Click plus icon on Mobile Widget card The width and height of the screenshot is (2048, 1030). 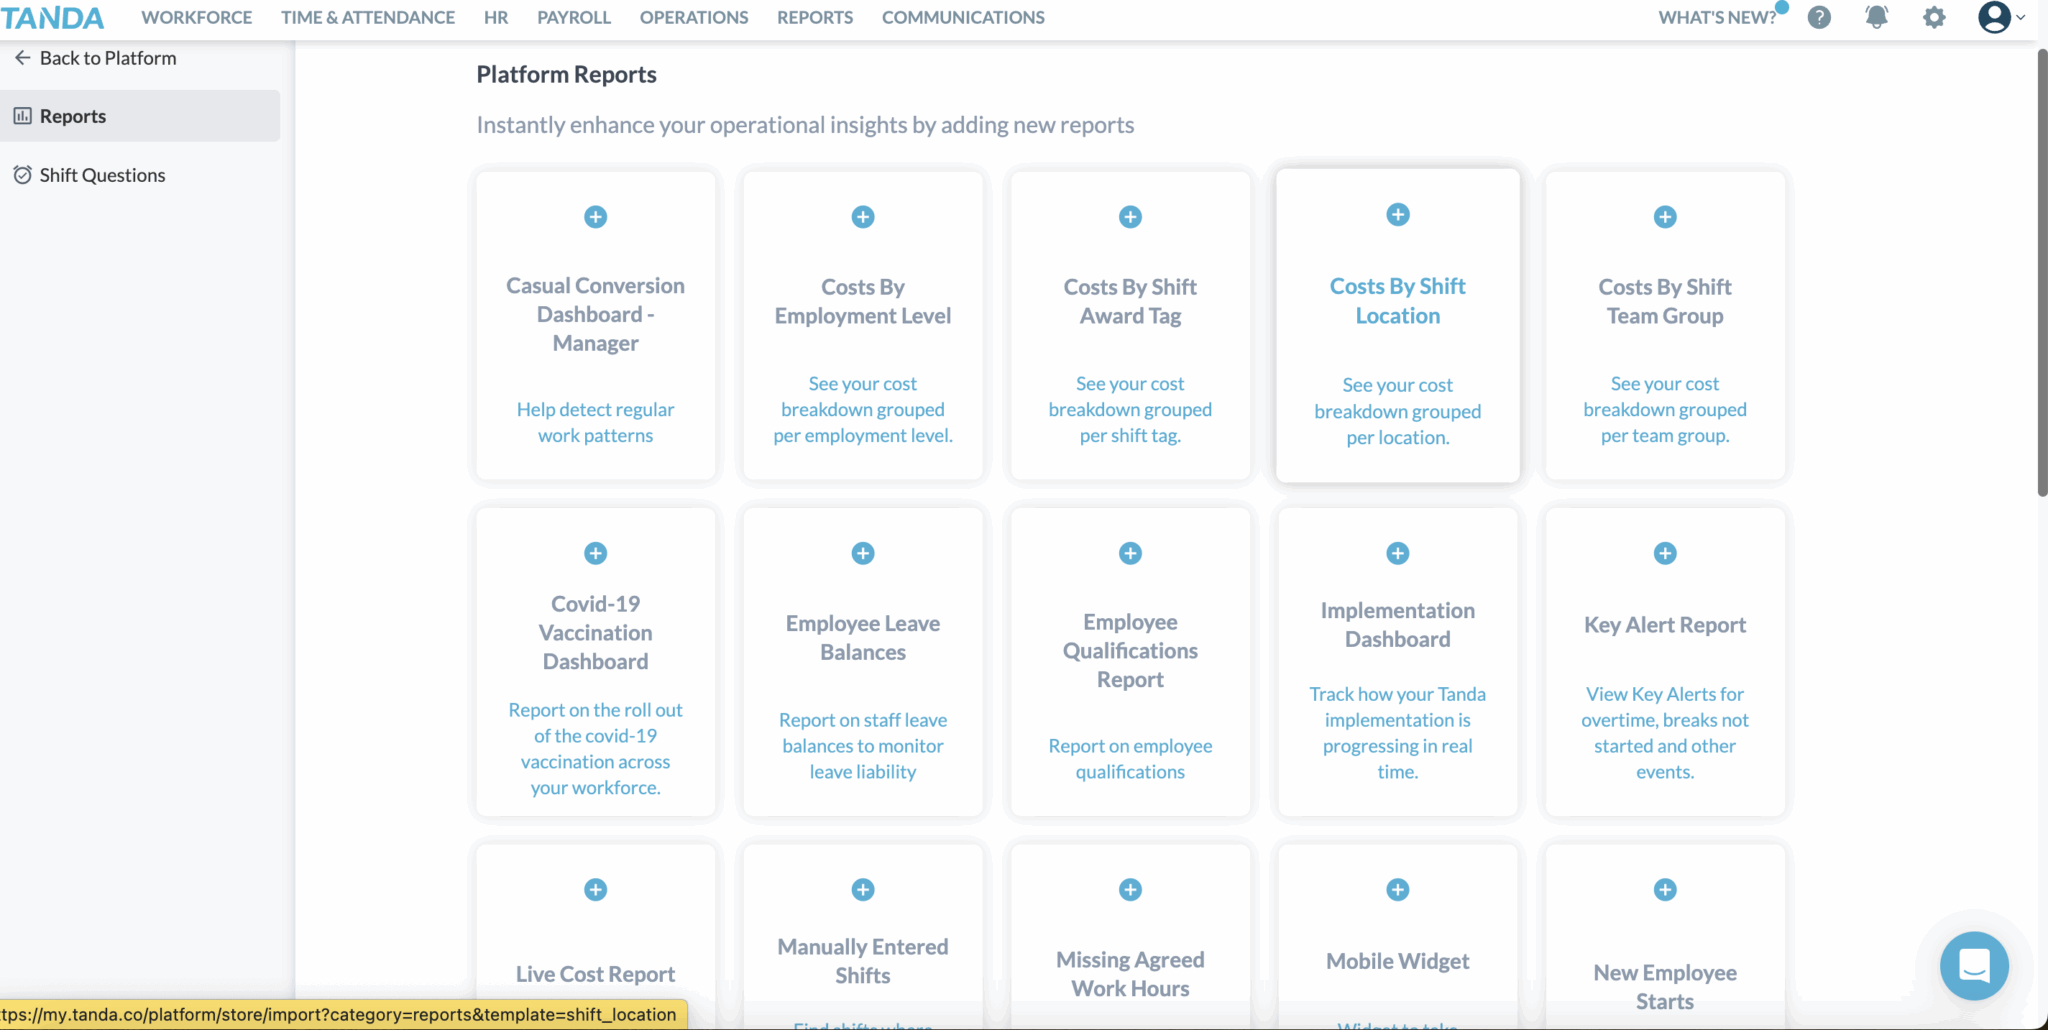tap(1398, 889)
